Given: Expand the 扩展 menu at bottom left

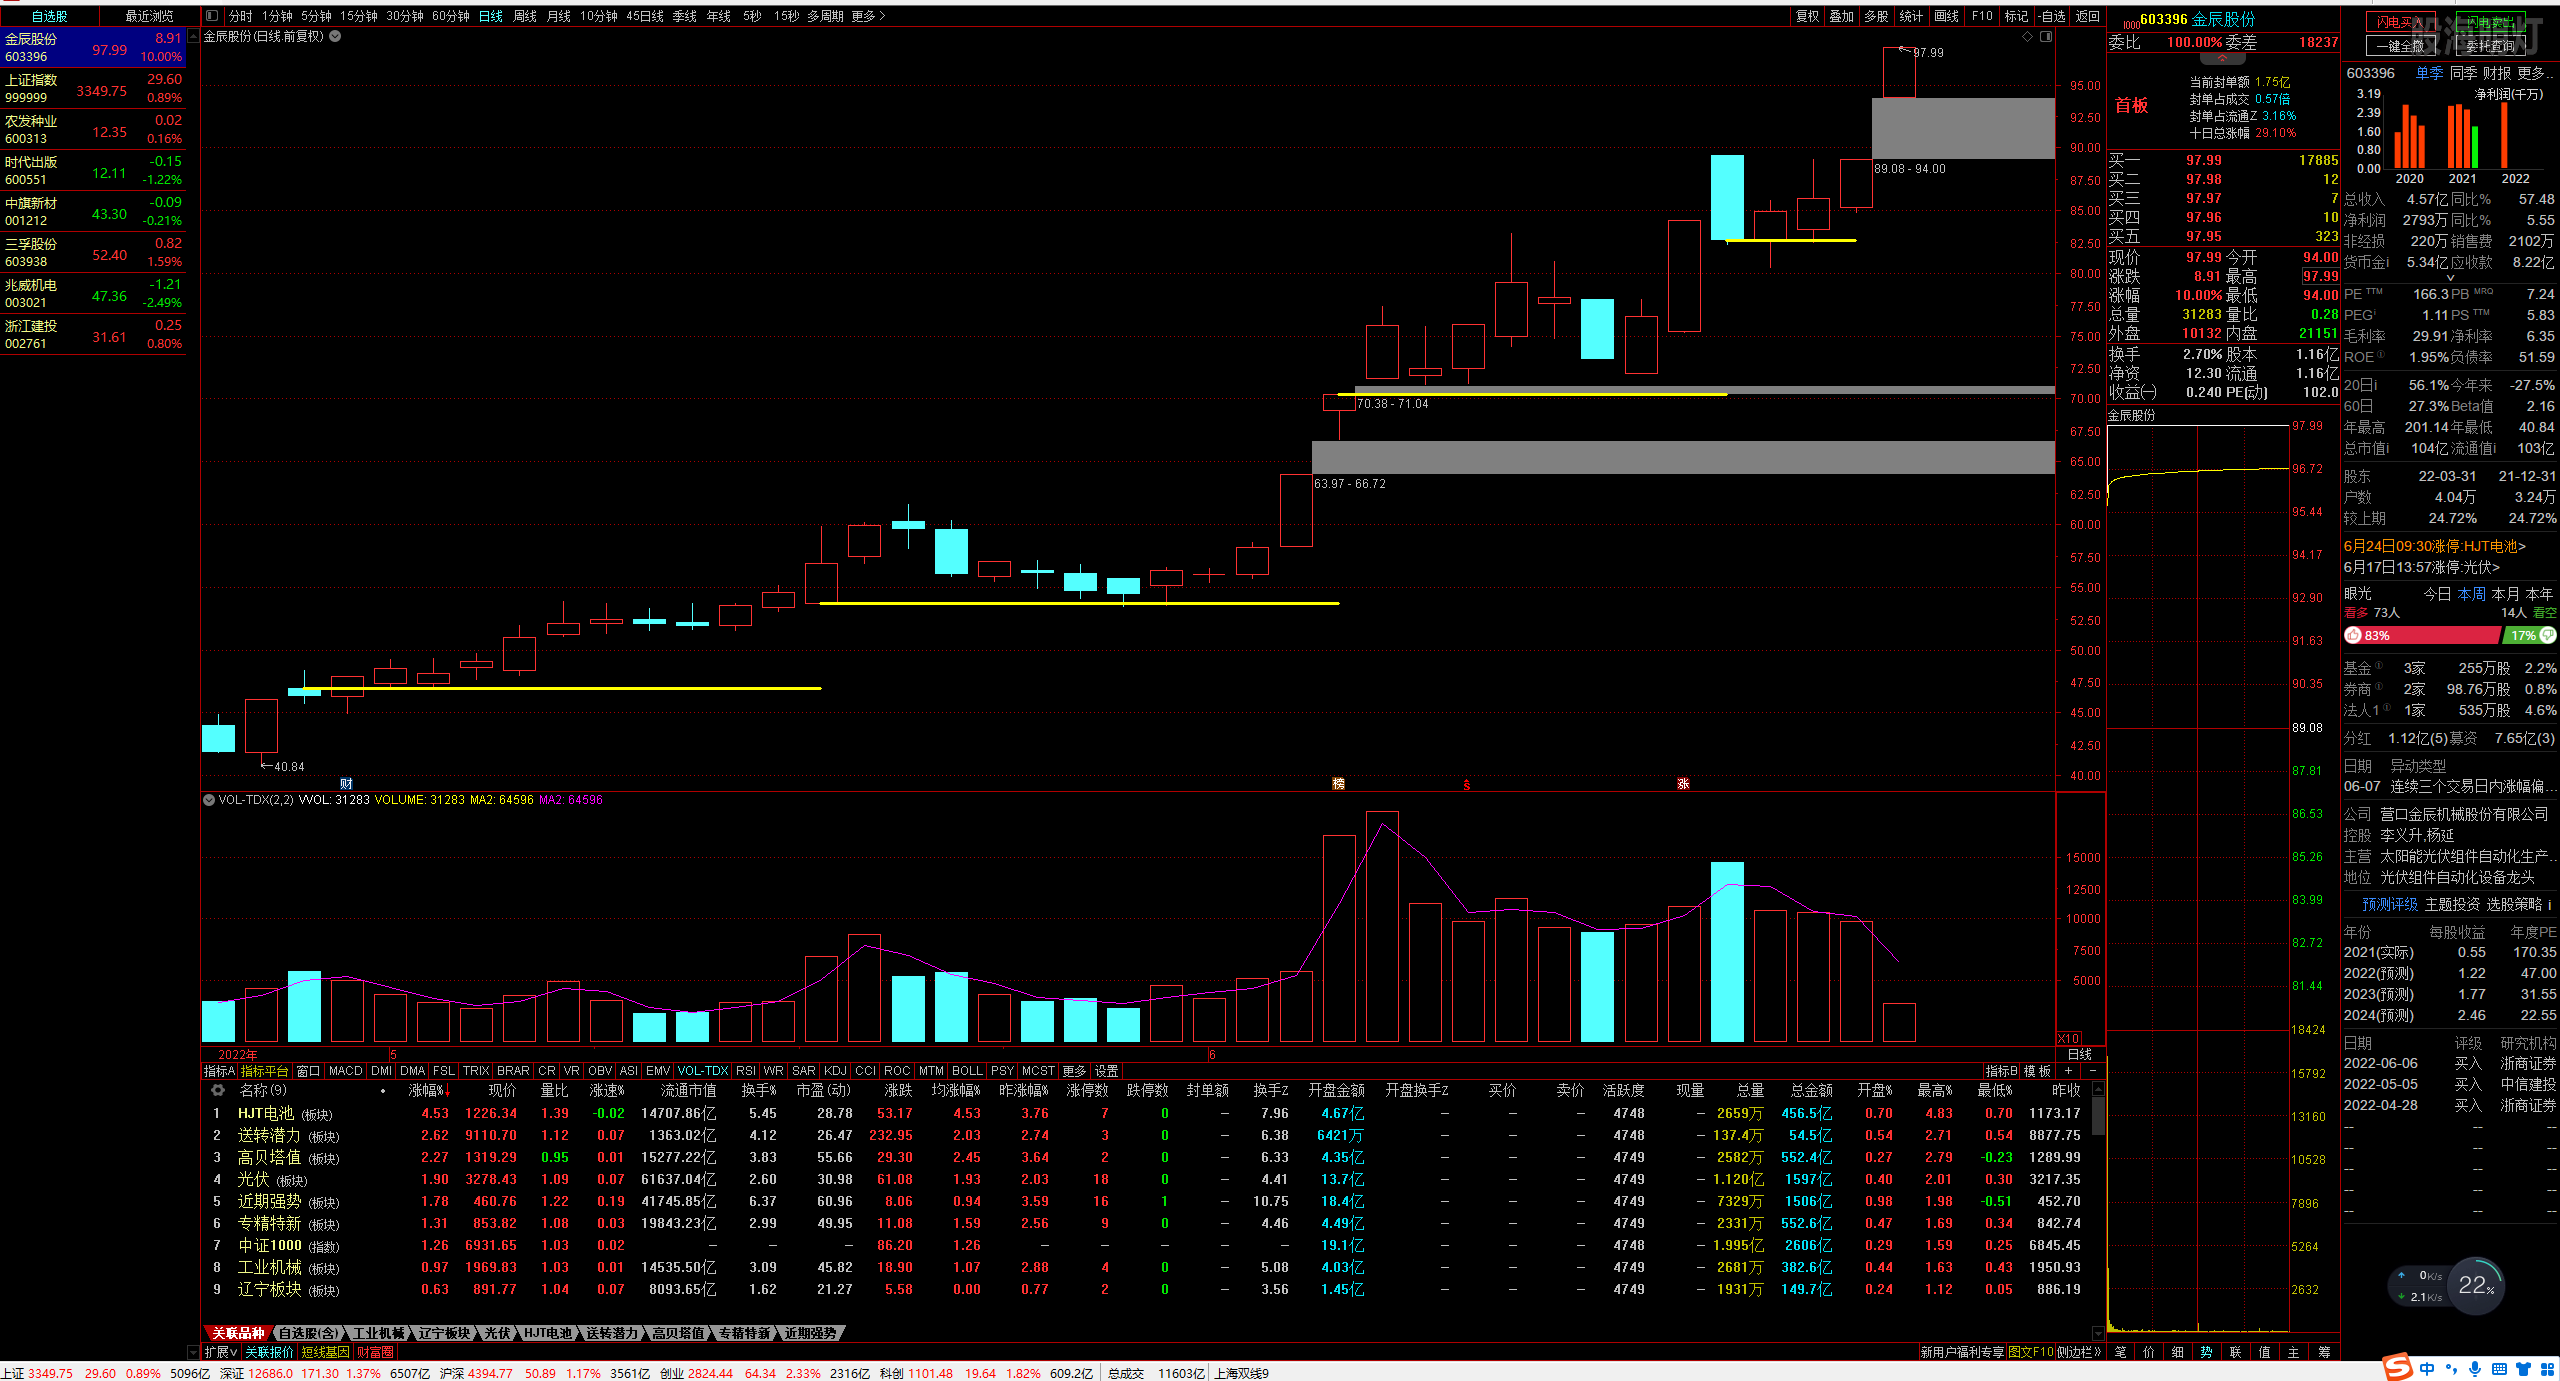Looking at the screenshot, I should click(x=220, y=1352).
